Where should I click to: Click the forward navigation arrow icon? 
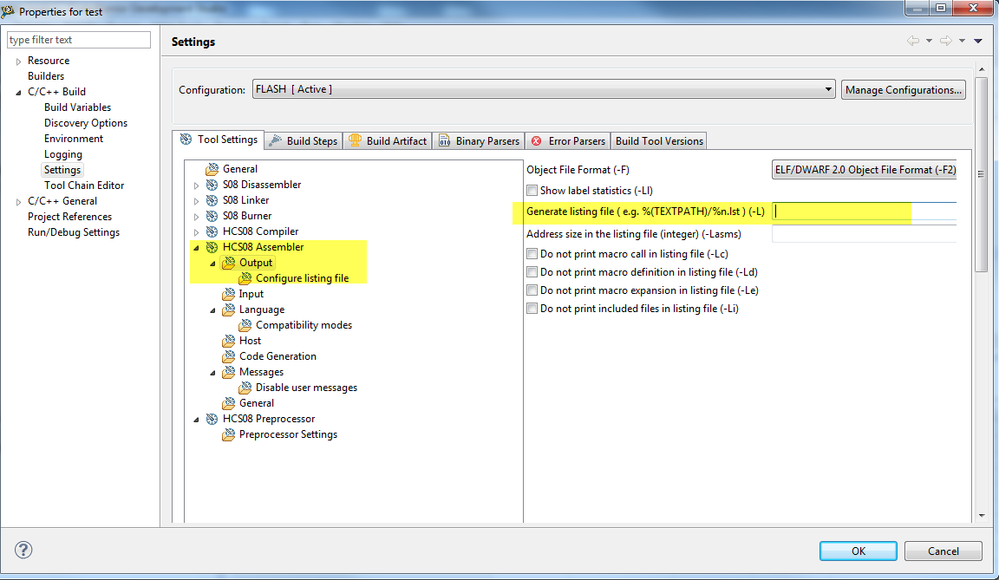pyautogui.click(x=946, y=41)
